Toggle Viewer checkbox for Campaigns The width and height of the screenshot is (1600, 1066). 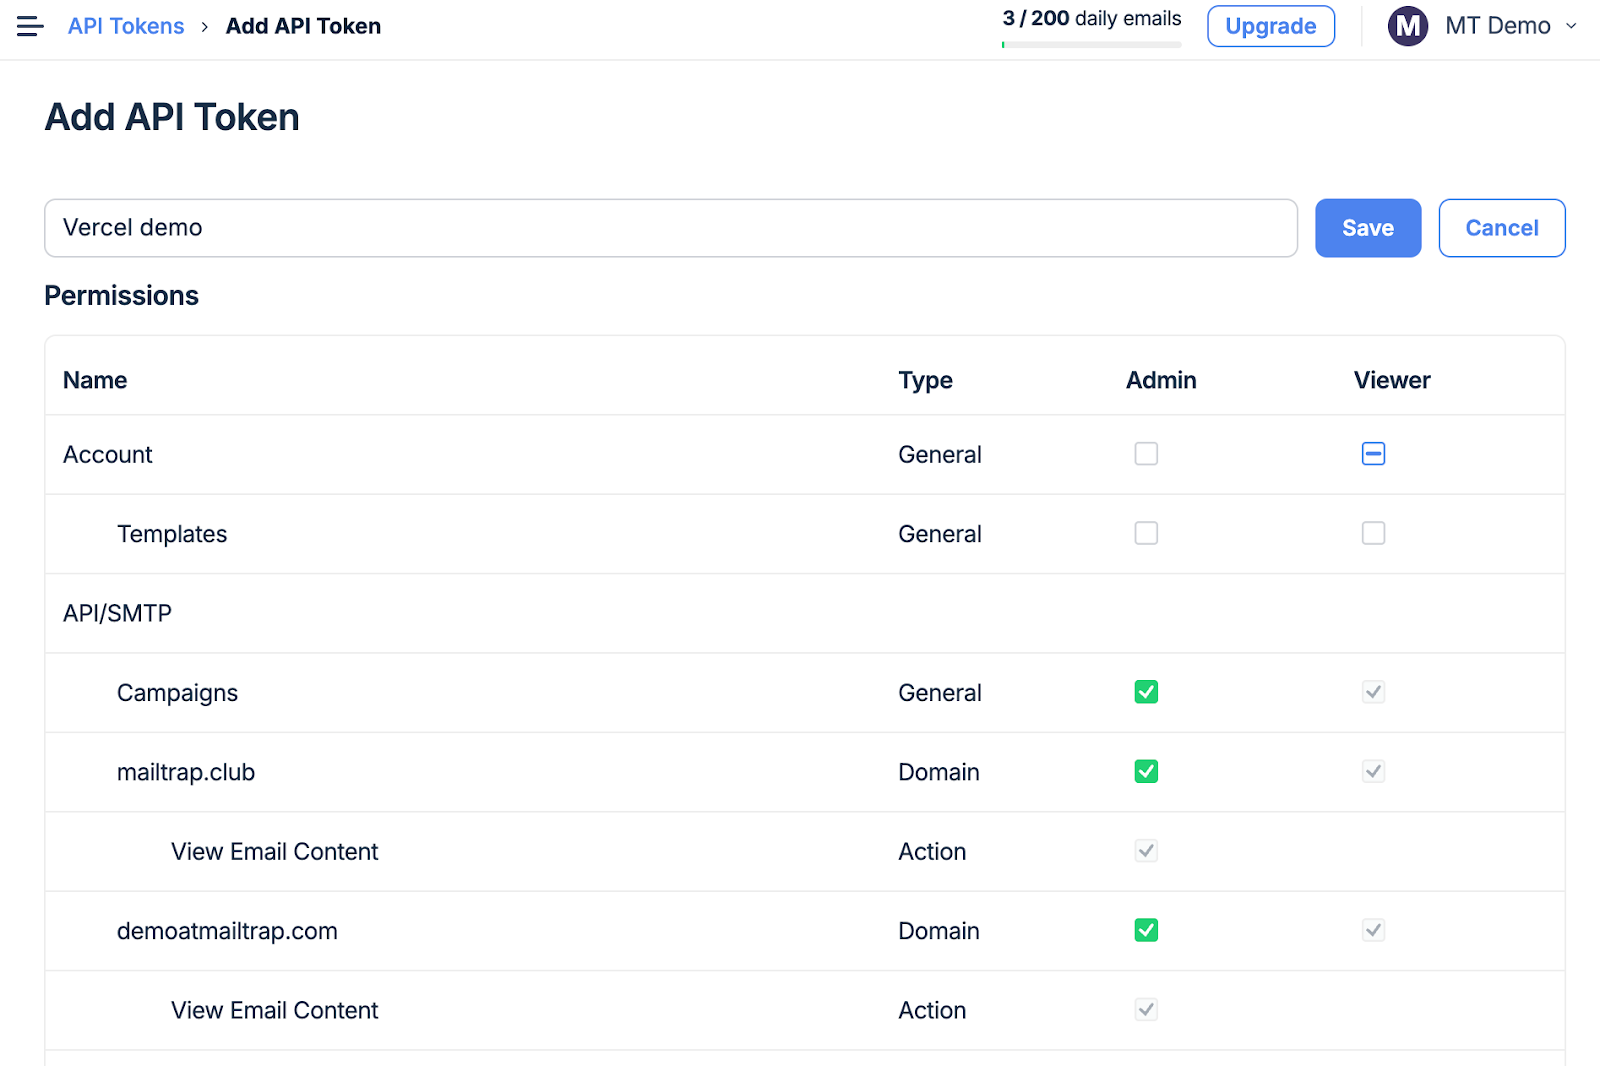click(x=1373, y=692)
